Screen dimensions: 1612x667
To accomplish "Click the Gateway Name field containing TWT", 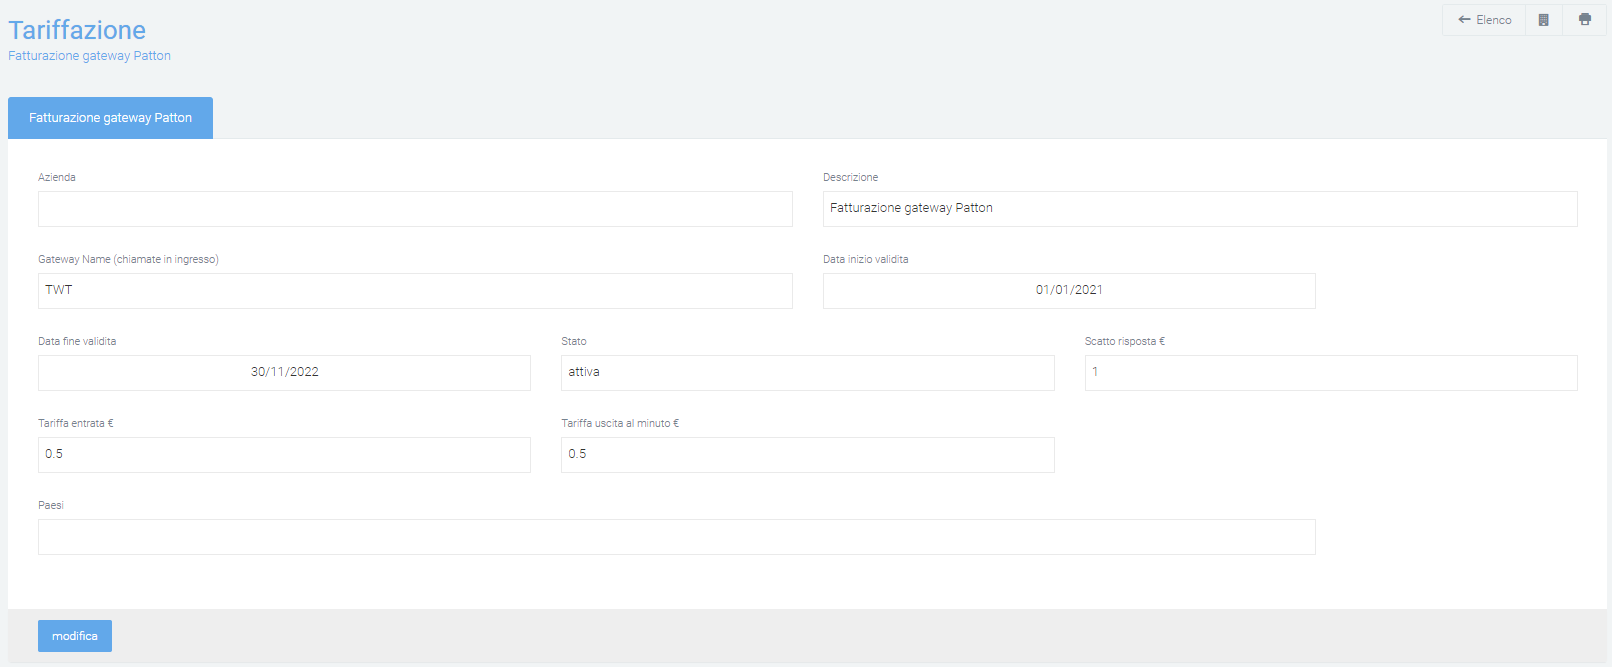I will [x=415, y=291].
